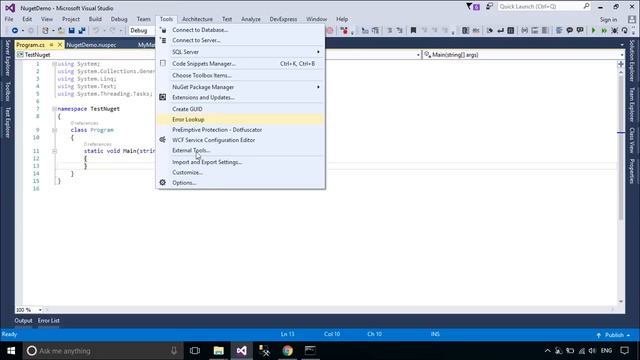The image size is (640, 360).
Task: Open the Error List panel tab
Action: [49, 321]
